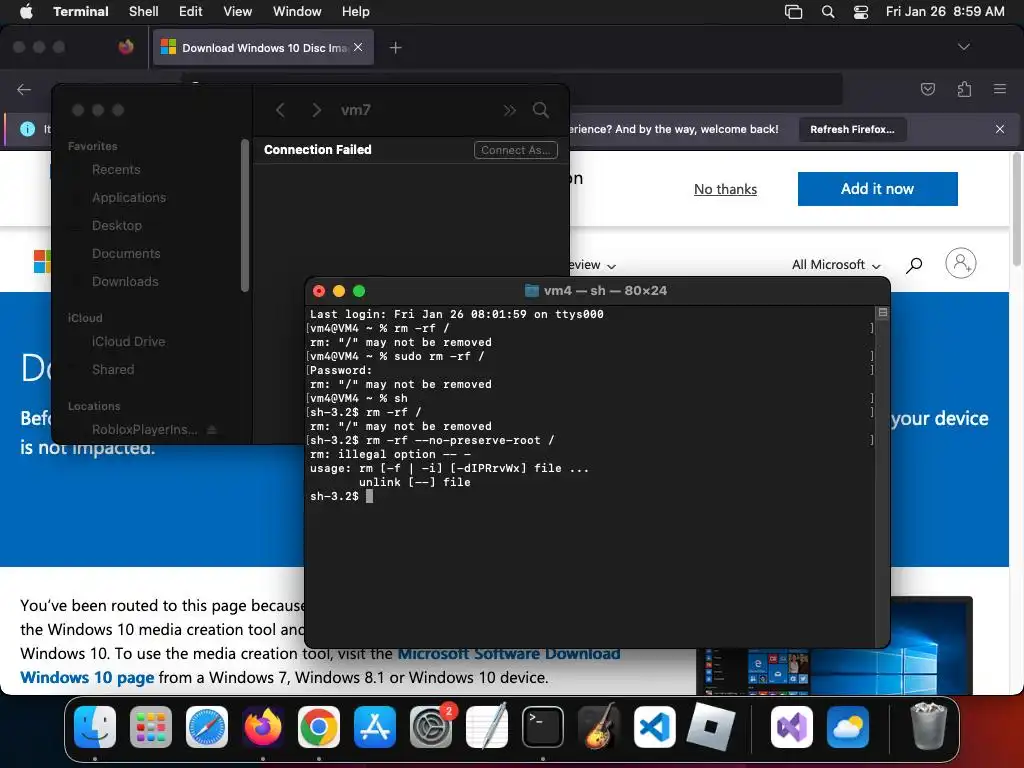
Task: Open Firefox hamburger application menu
Action: tap(1000, 89)
